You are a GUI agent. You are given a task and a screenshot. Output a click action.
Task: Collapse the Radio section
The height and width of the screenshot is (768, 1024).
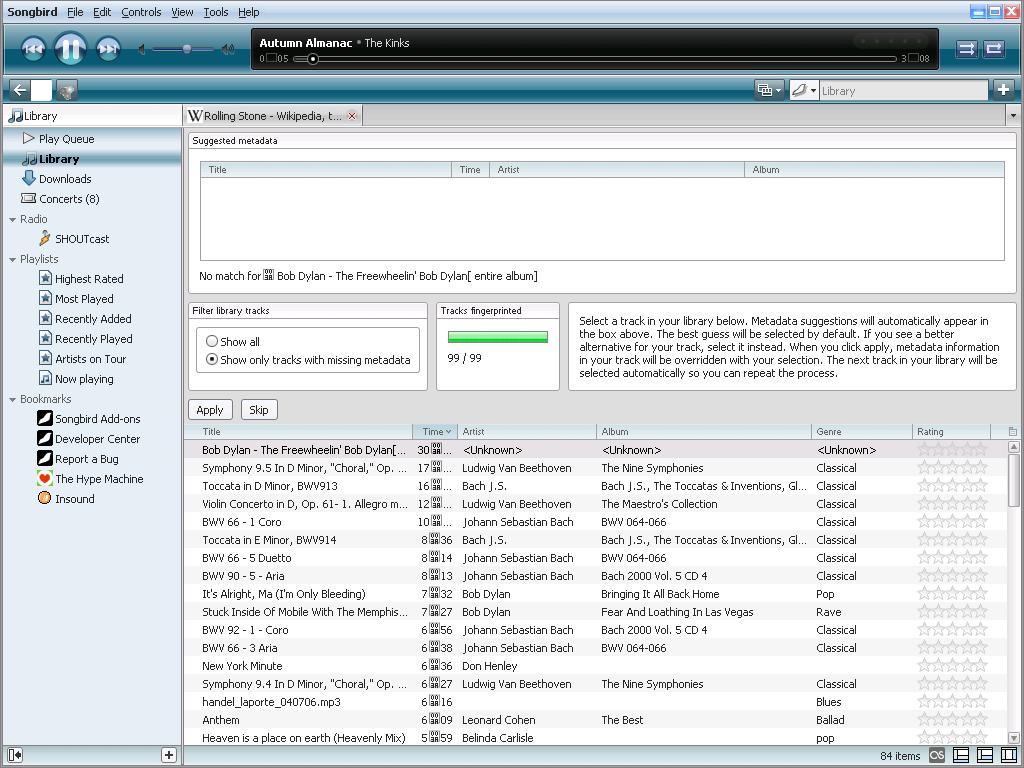click(x=12, y=219)
